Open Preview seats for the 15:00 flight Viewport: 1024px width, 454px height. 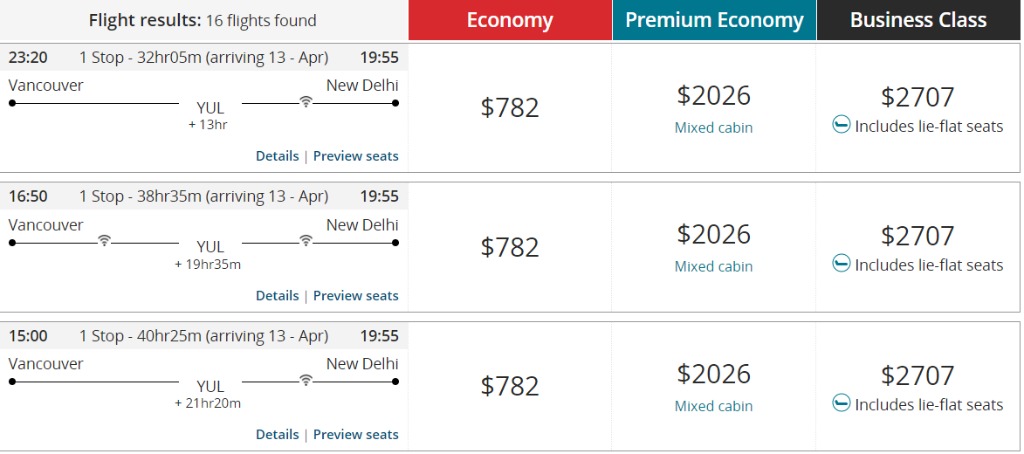click(x=355, y=434)
